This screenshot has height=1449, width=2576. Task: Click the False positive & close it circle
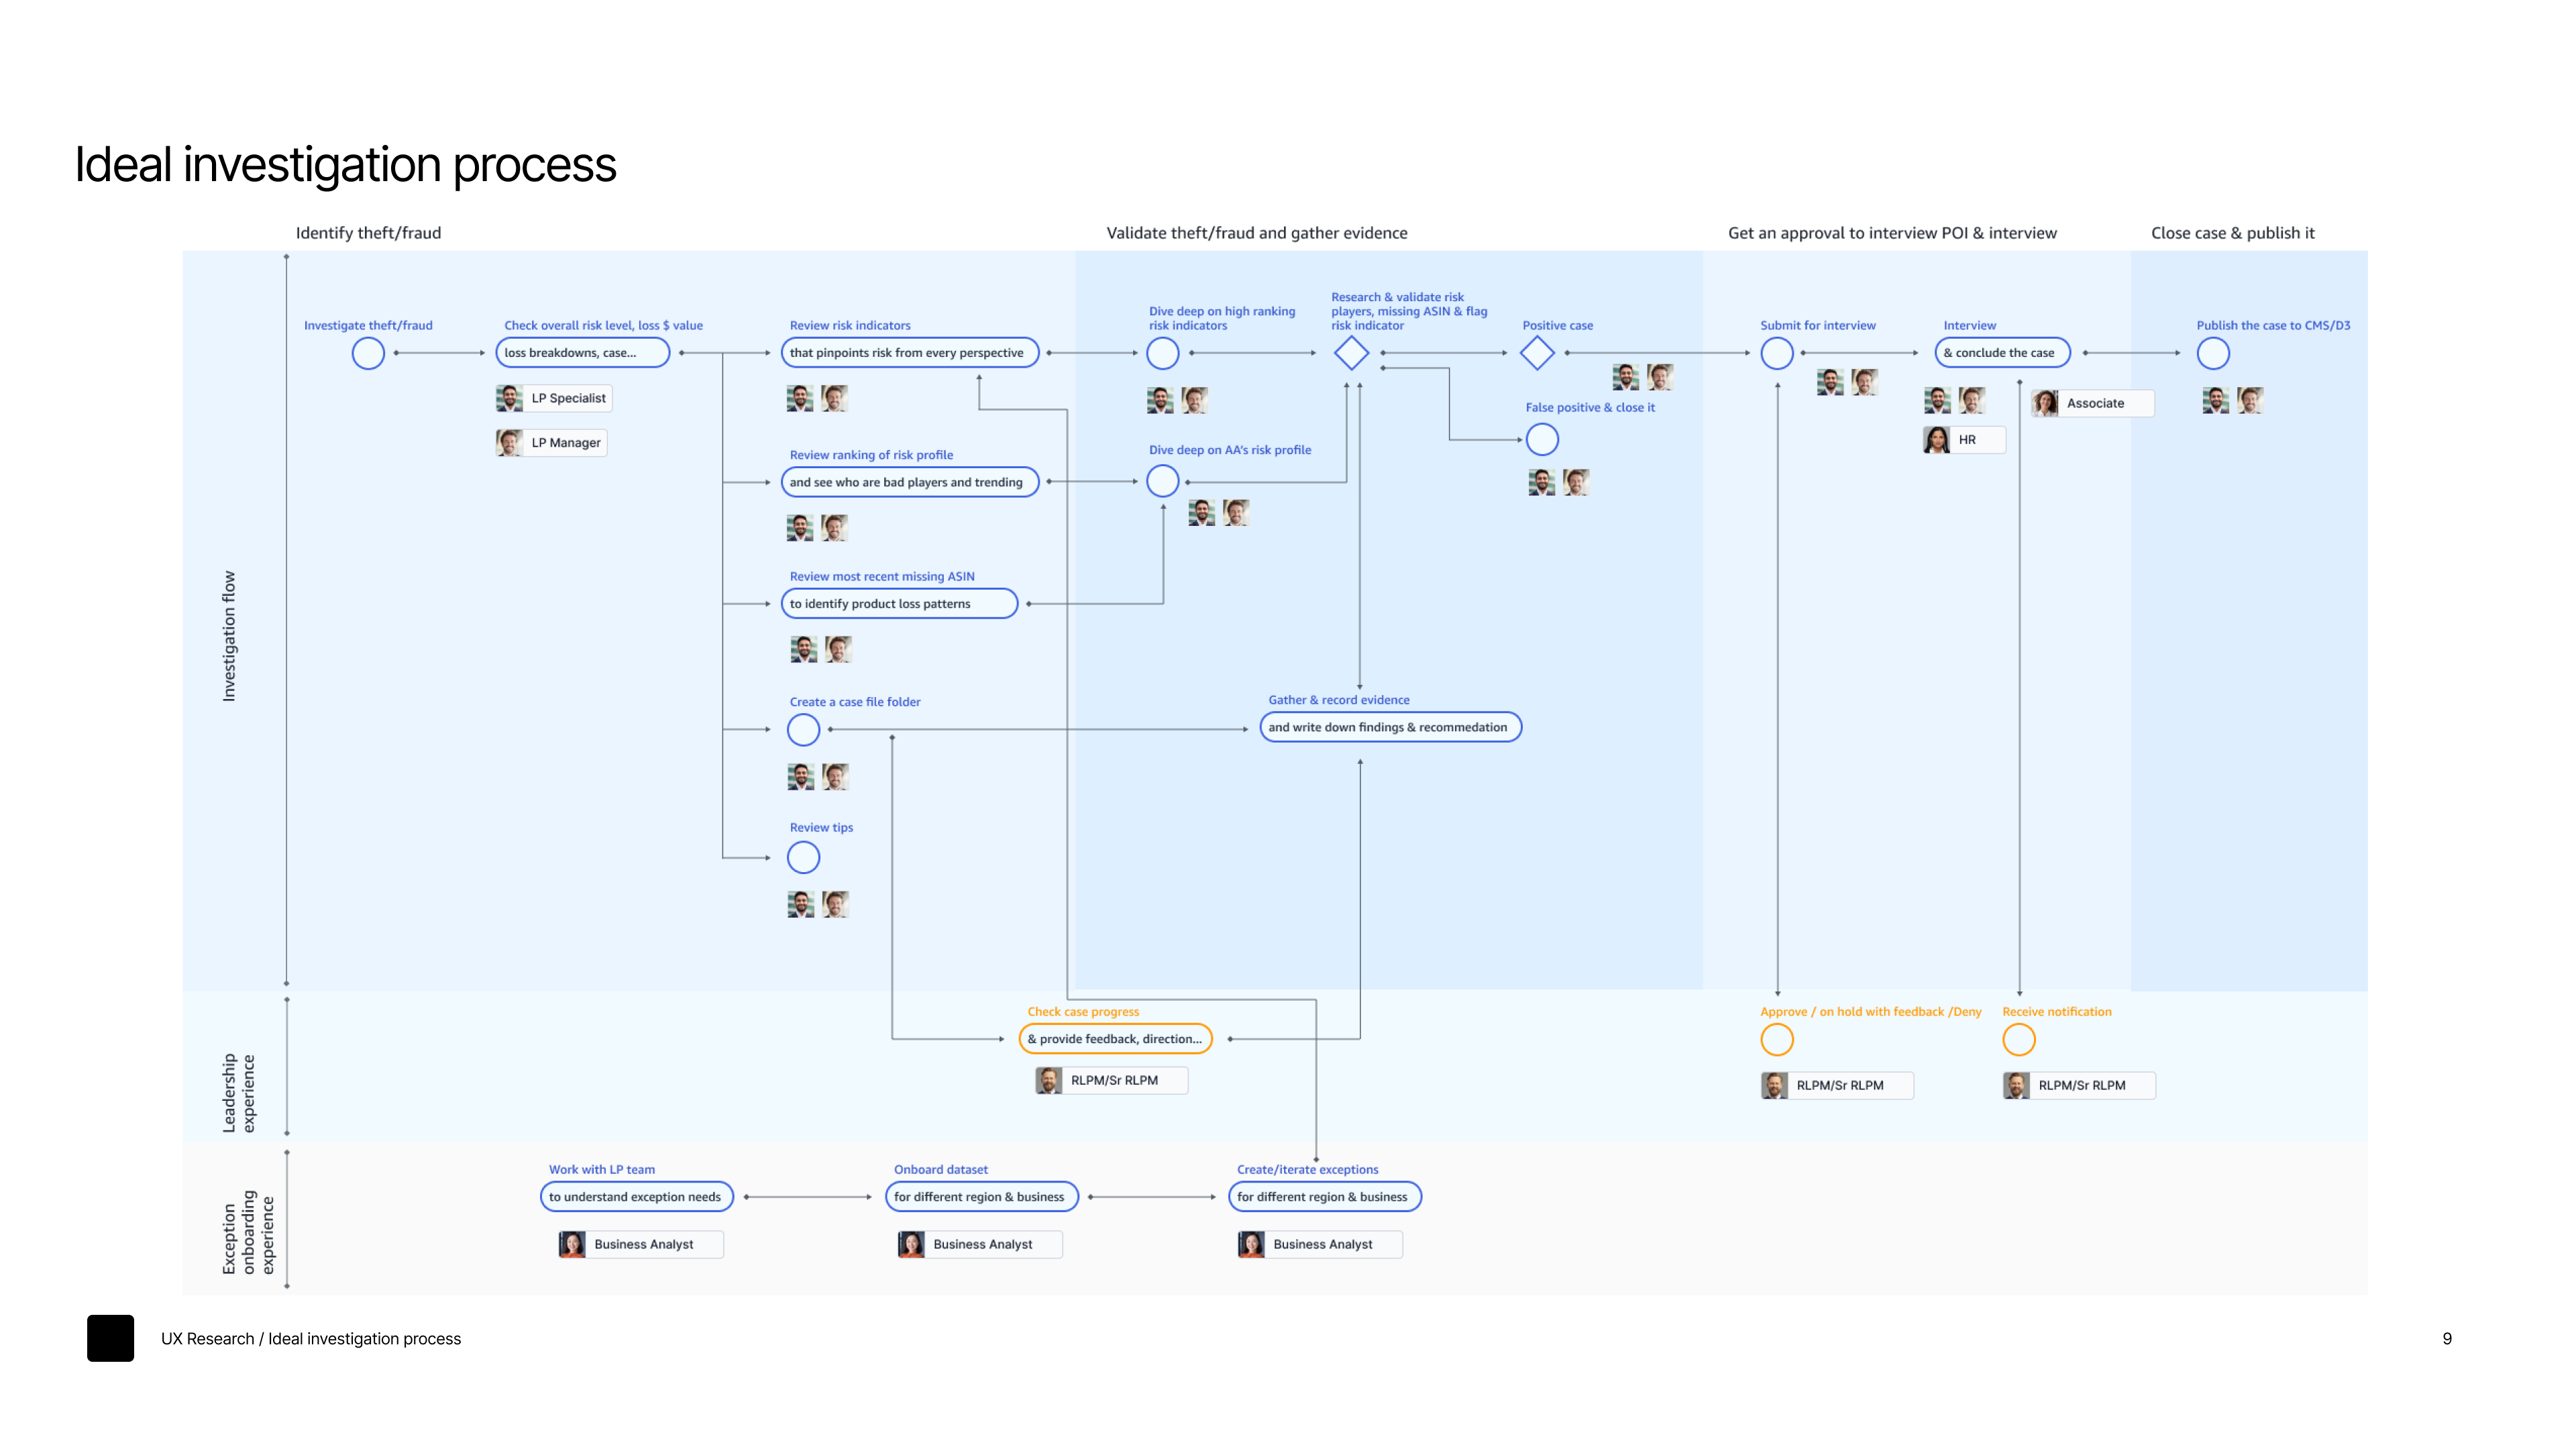[x=1542, y=439]
